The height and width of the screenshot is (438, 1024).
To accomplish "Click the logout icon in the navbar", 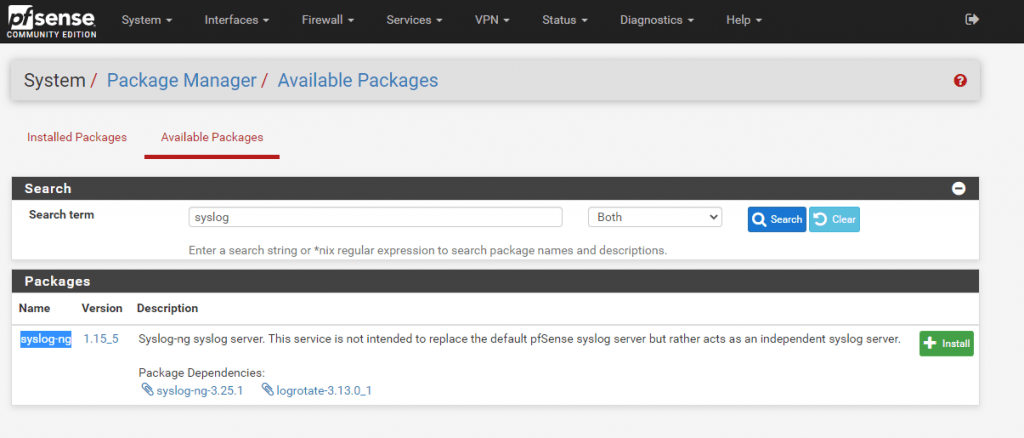I will (x=972, y=20).
